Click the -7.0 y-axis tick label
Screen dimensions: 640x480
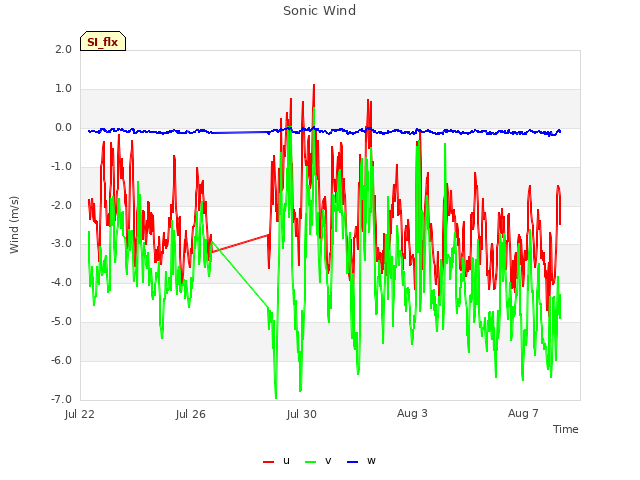point(61,399)
